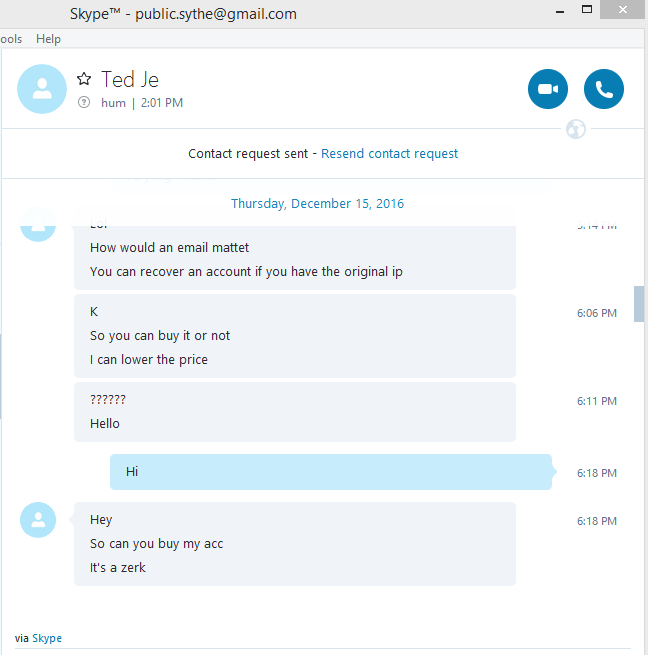Maximize the Skype window
648x655 pixels.
587,10
